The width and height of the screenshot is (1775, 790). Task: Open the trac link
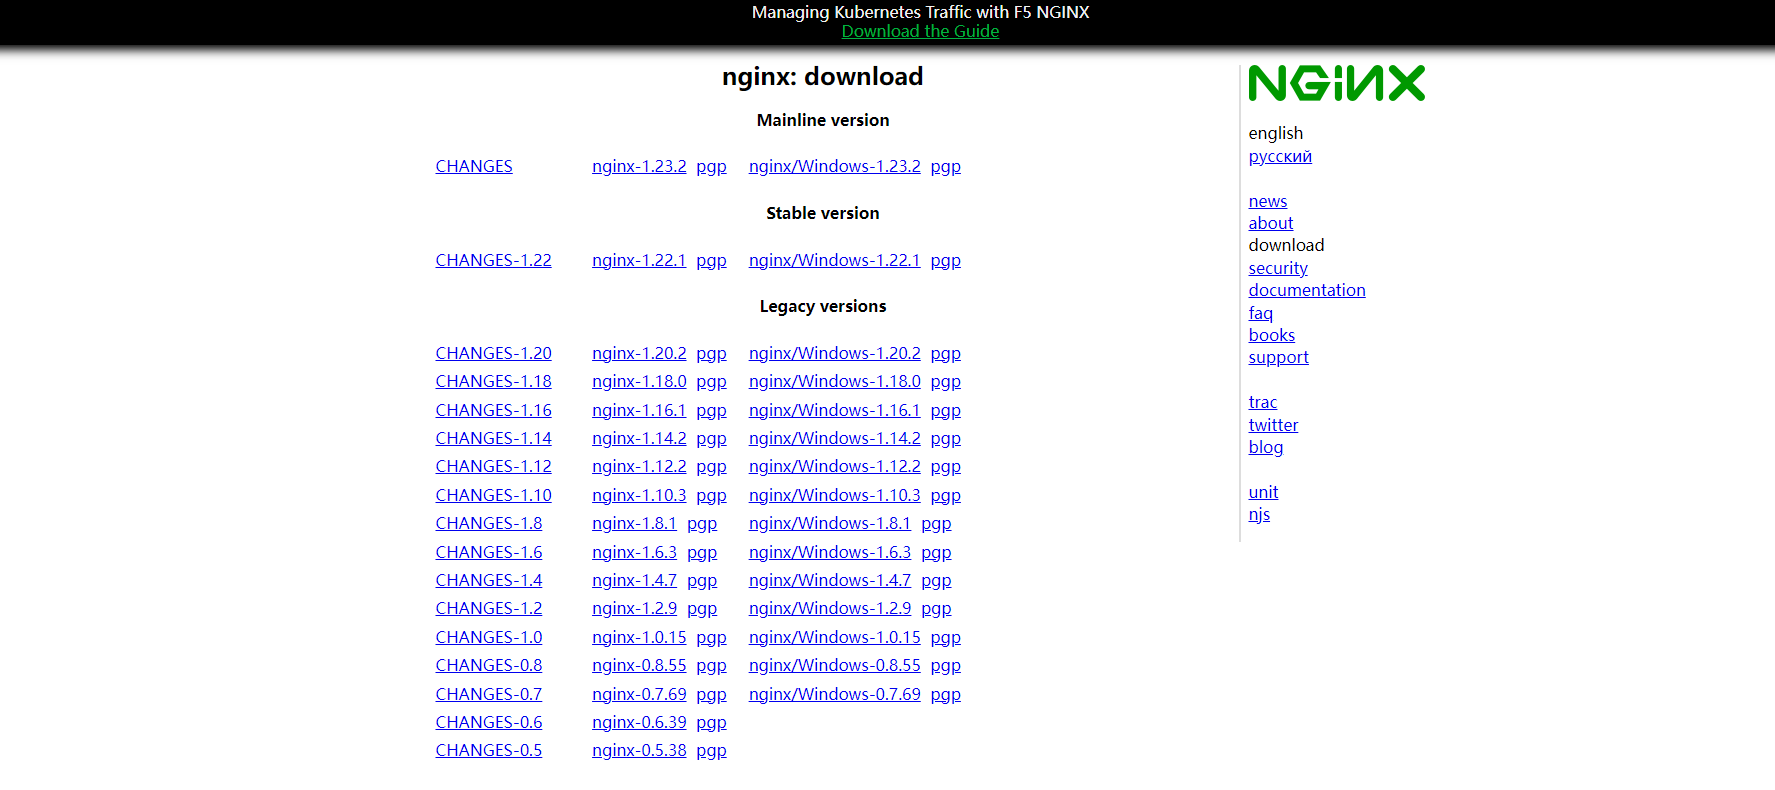pyautogui.click(x=1263, y=402)
